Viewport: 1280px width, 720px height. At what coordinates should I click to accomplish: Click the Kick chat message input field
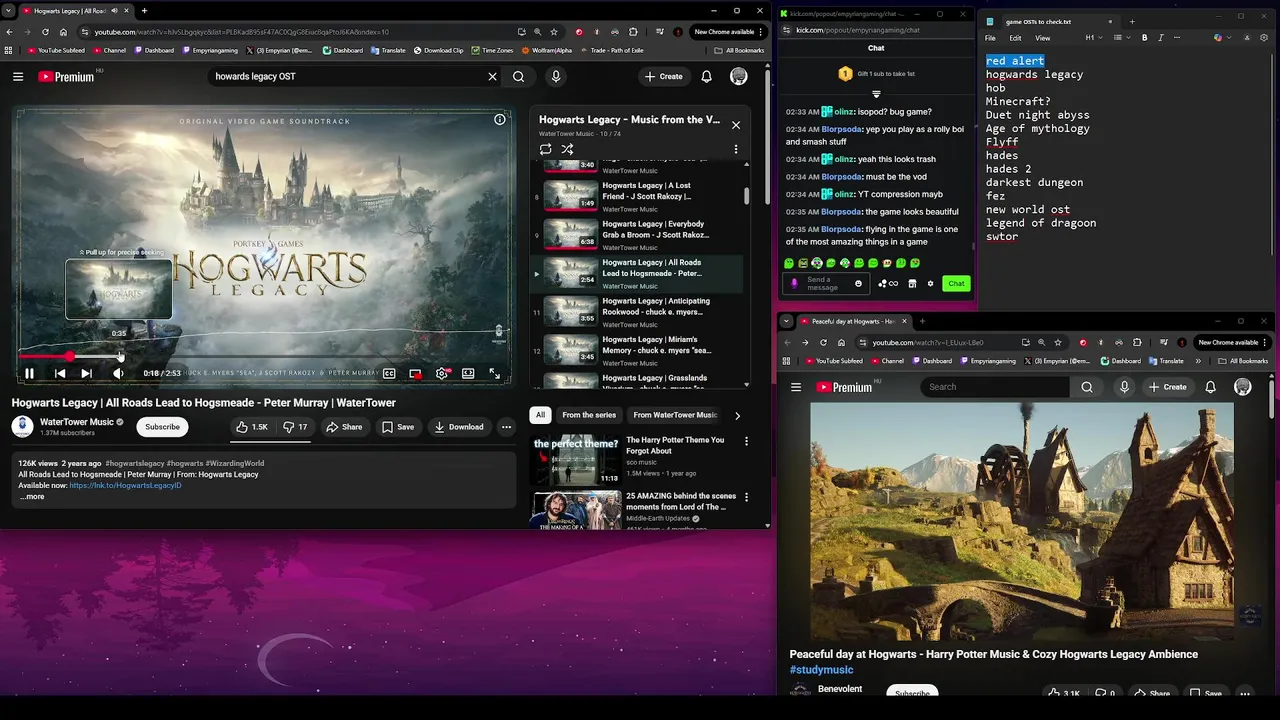828,284
